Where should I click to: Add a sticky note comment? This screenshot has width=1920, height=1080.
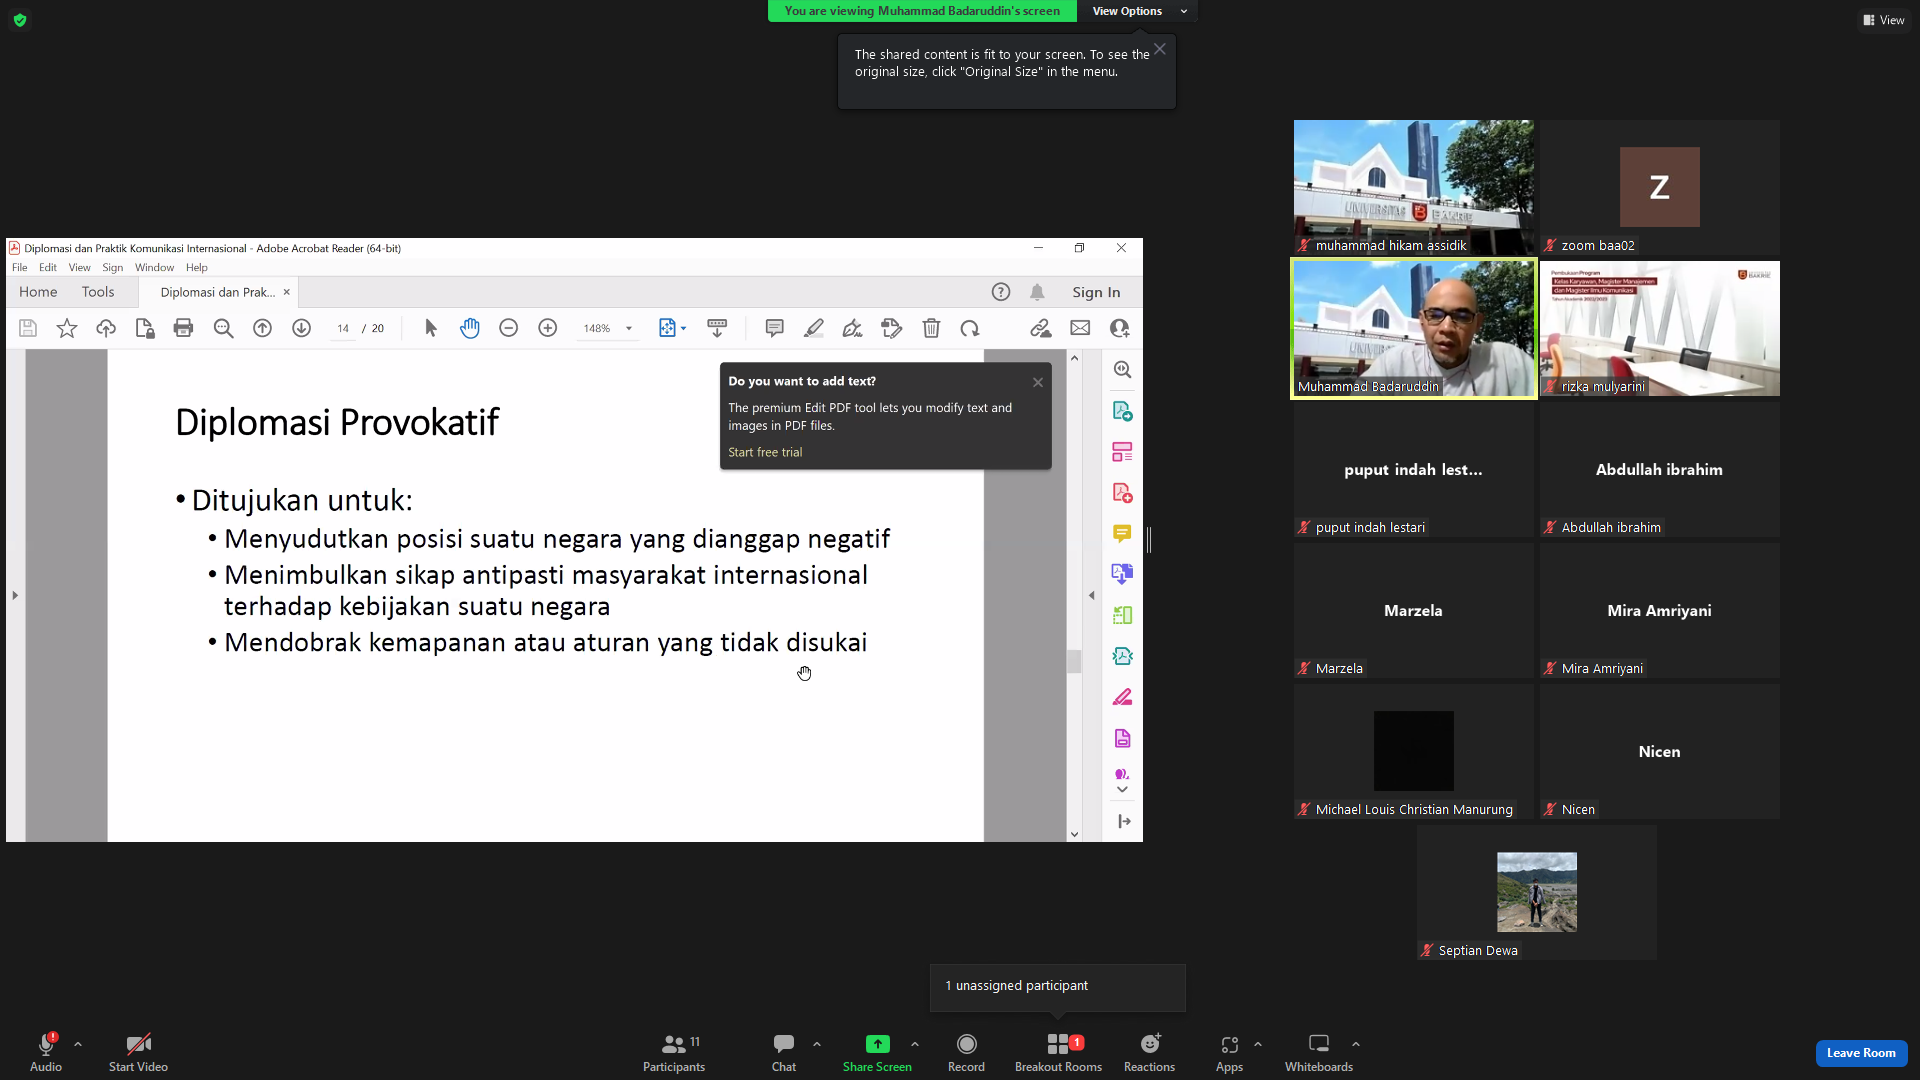coord(774,328)
